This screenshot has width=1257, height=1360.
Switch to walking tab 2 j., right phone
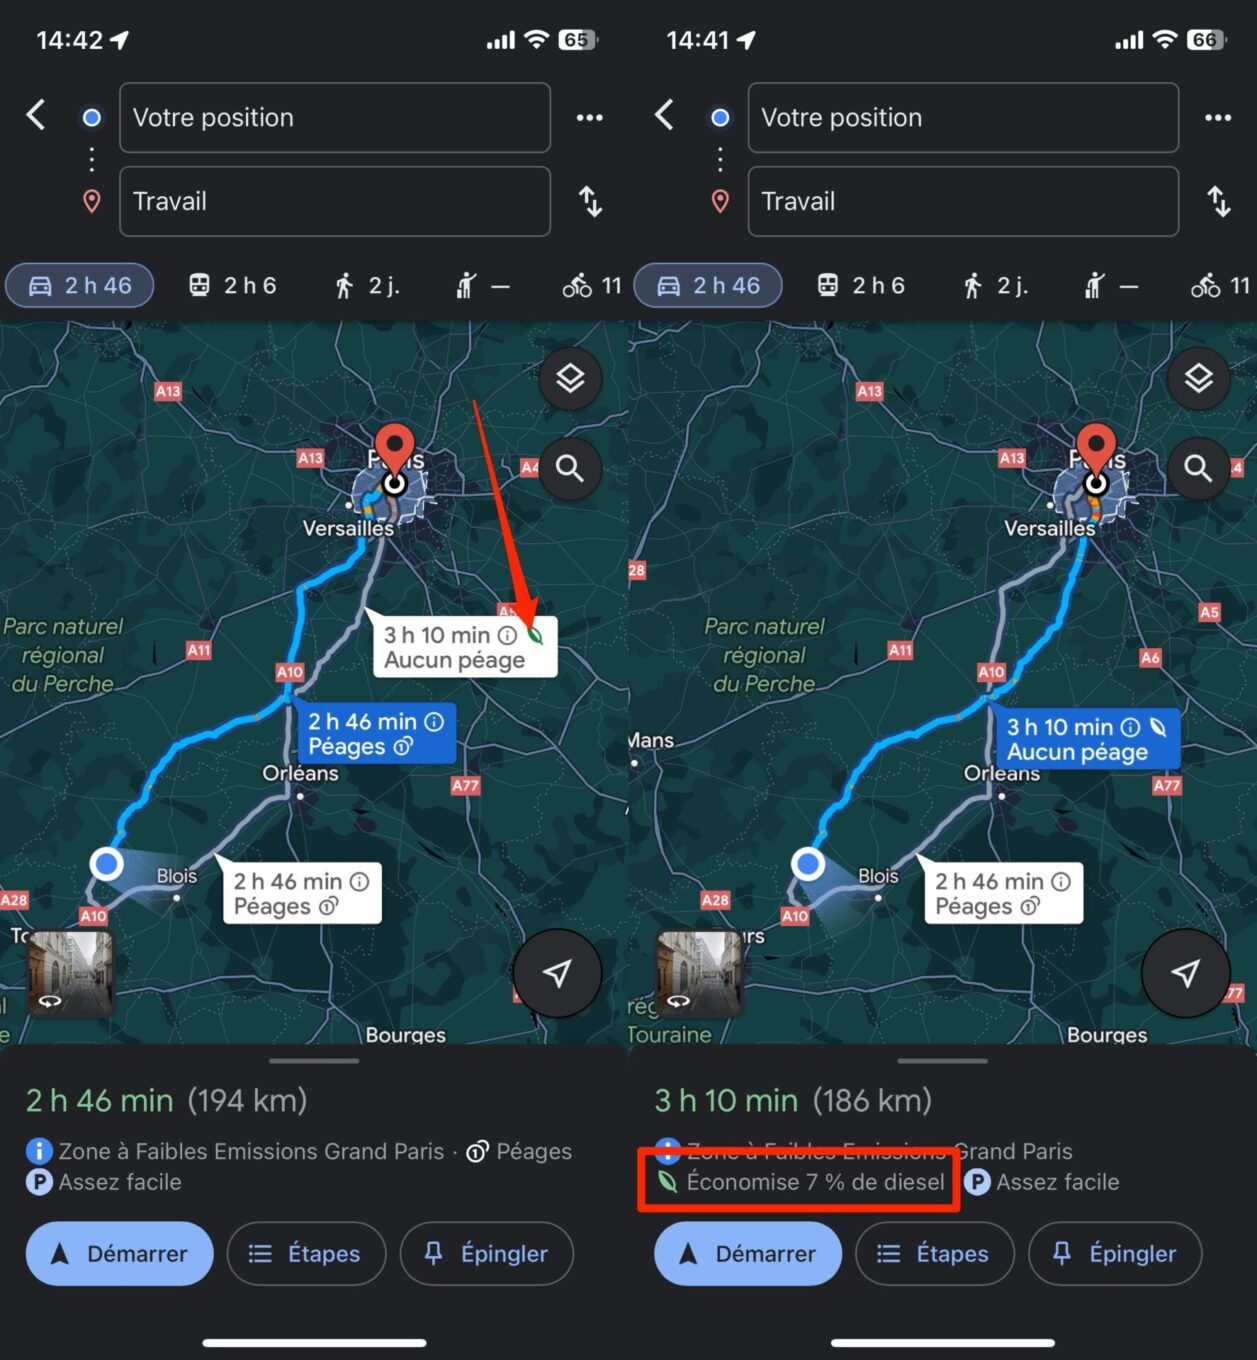tap(994, 286)
